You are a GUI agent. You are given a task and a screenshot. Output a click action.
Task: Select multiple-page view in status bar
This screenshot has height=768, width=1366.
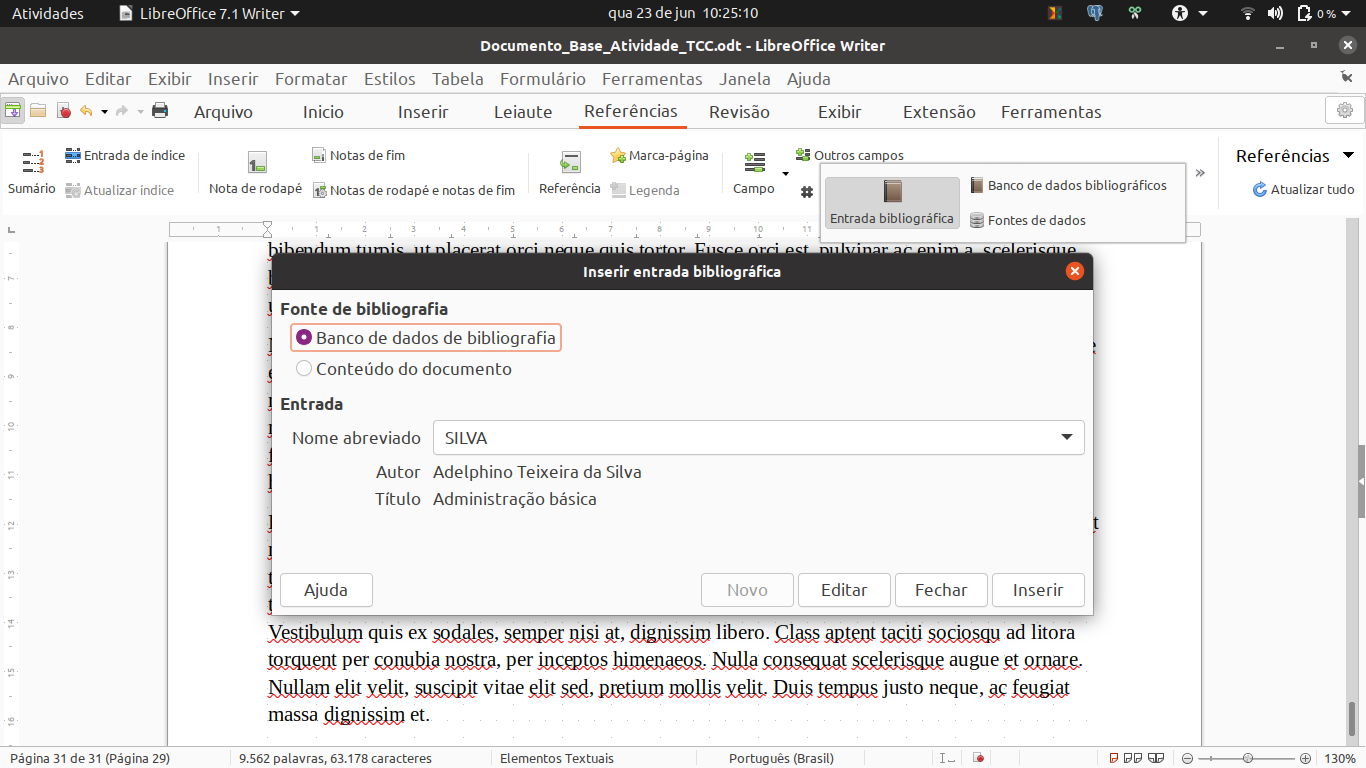click(x=1134, y=758)
